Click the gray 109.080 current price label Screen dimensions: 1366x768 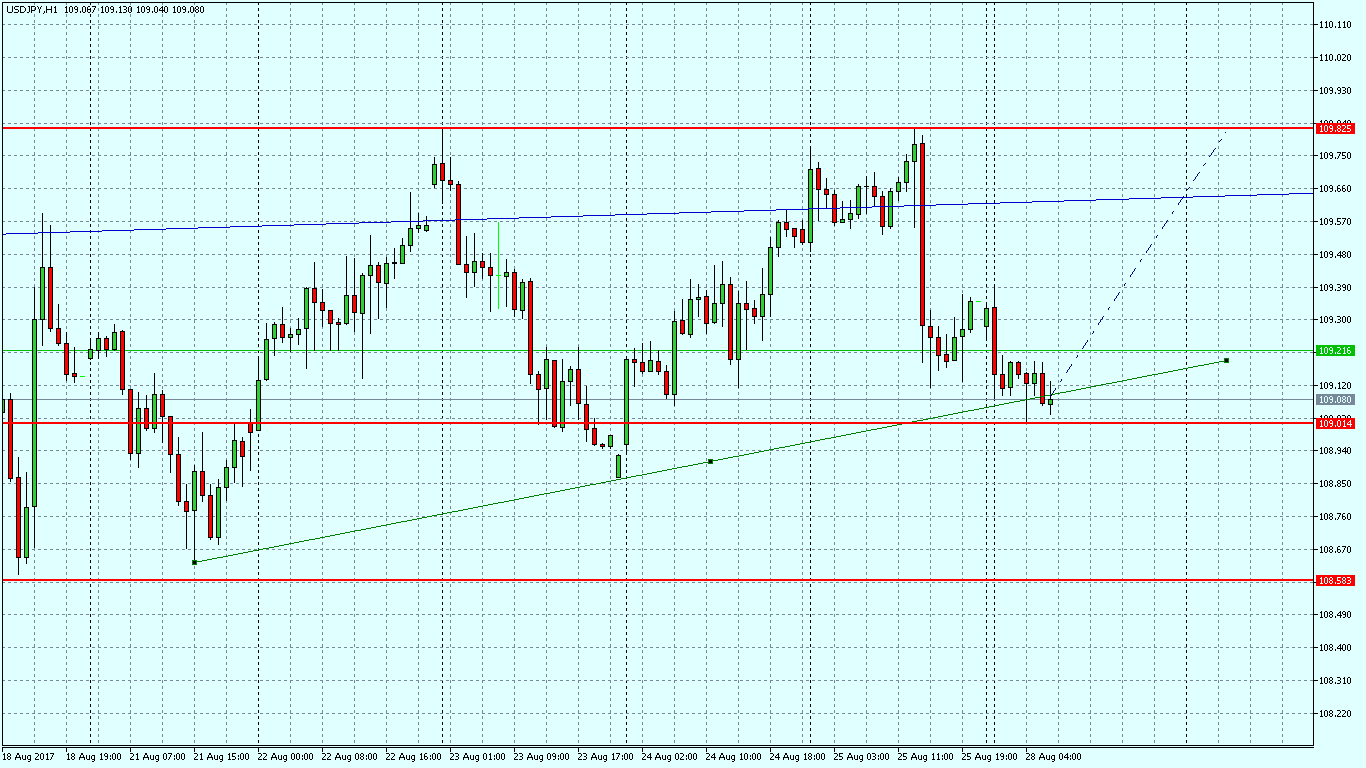click(x=1335, y=400)
